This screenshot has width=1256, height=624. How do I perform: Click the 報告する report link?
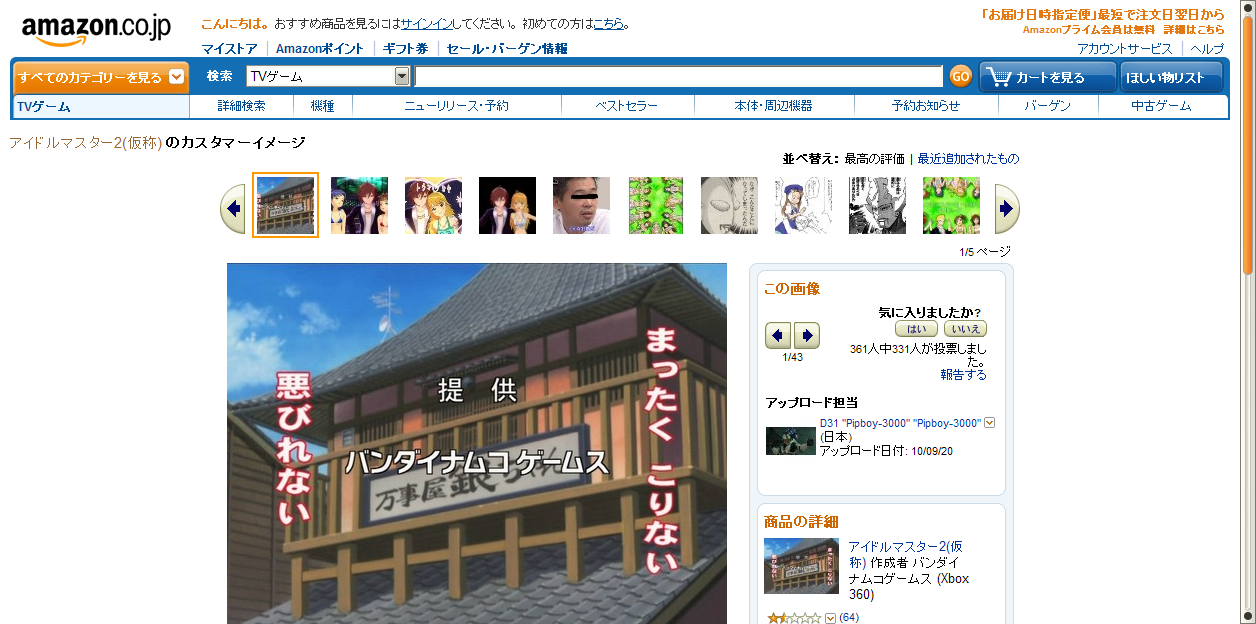[x=963, y=374]
